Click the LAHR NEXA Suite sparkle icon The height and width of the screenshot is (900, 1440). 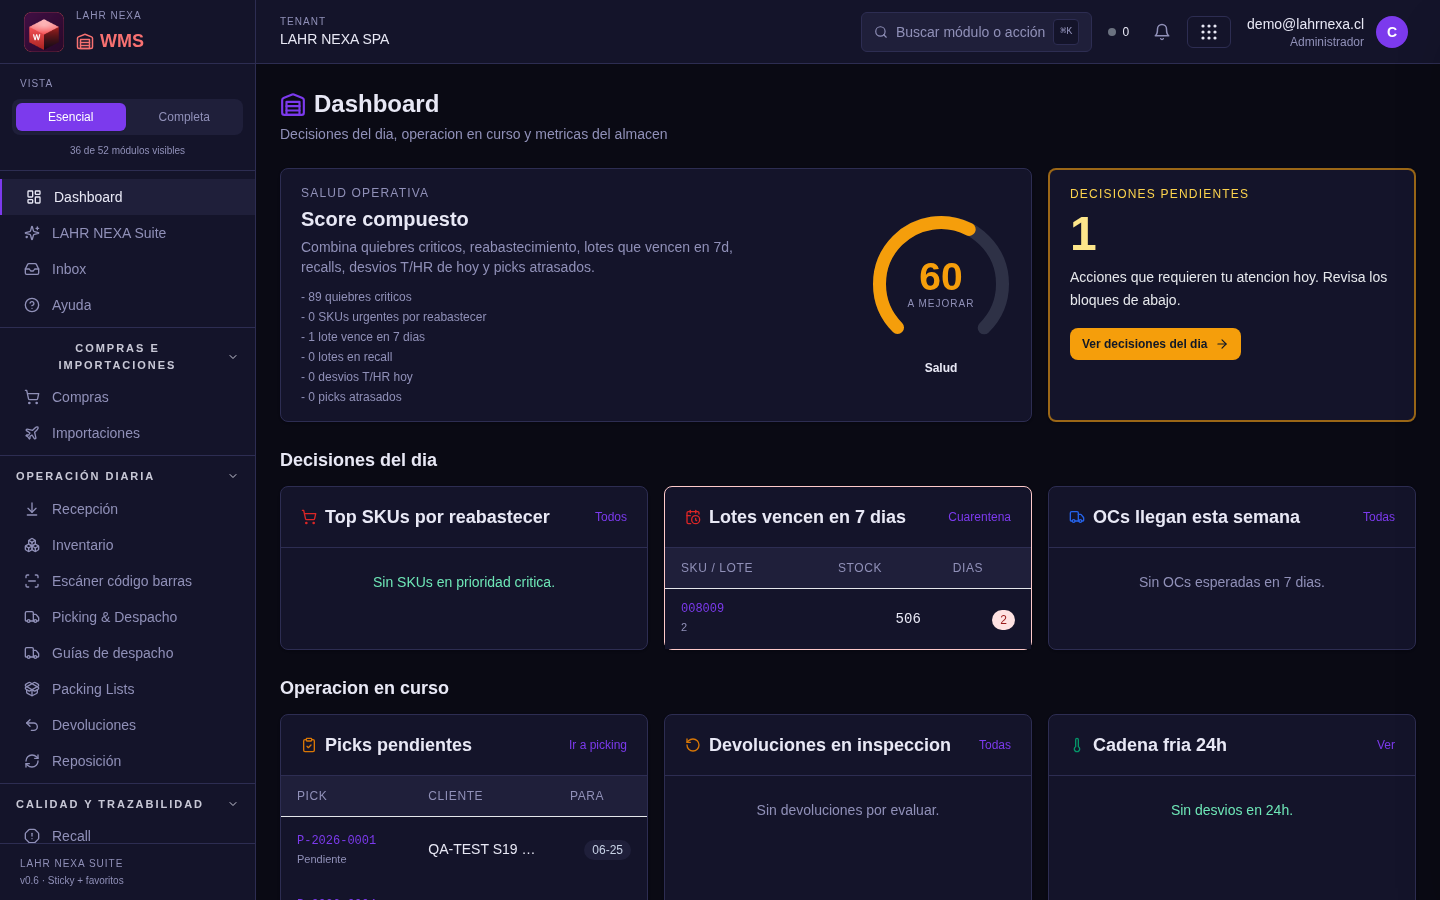coord(32,233)
